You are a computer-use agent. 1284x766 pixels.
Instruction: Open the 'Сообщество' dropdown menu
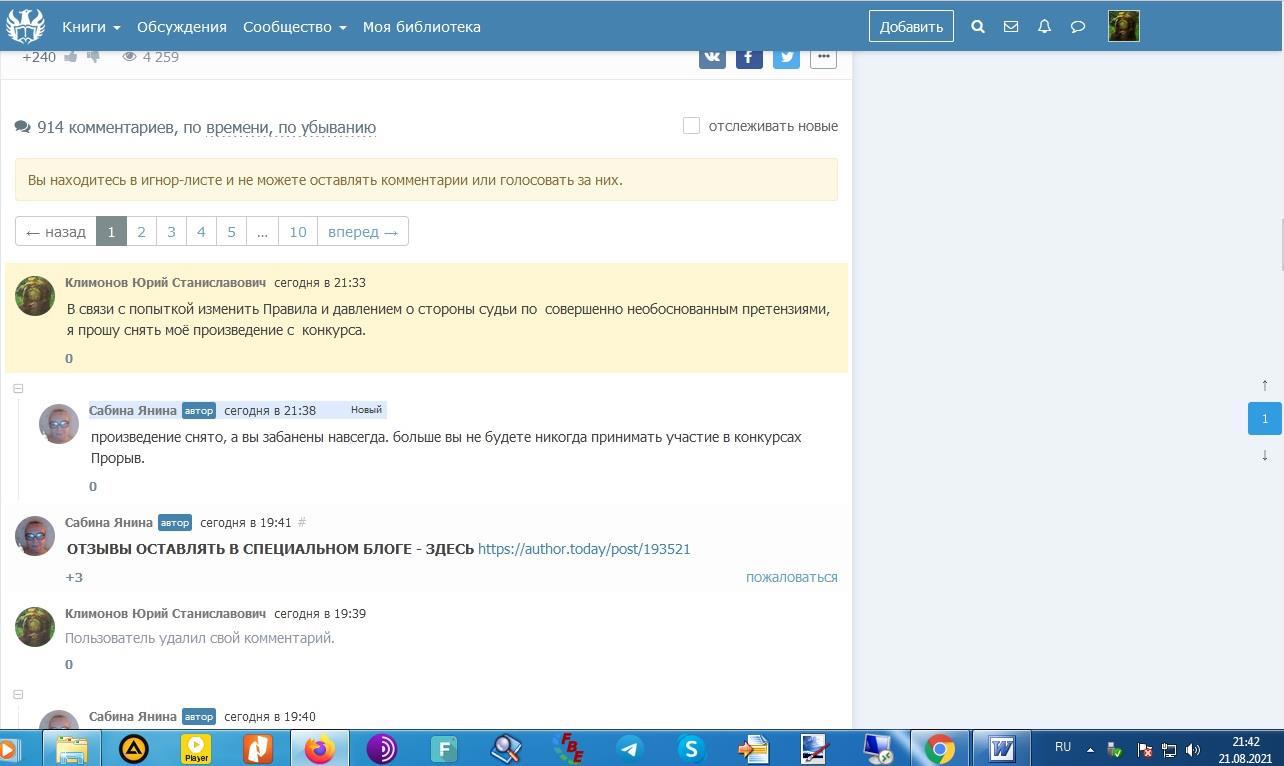point(294,27)
